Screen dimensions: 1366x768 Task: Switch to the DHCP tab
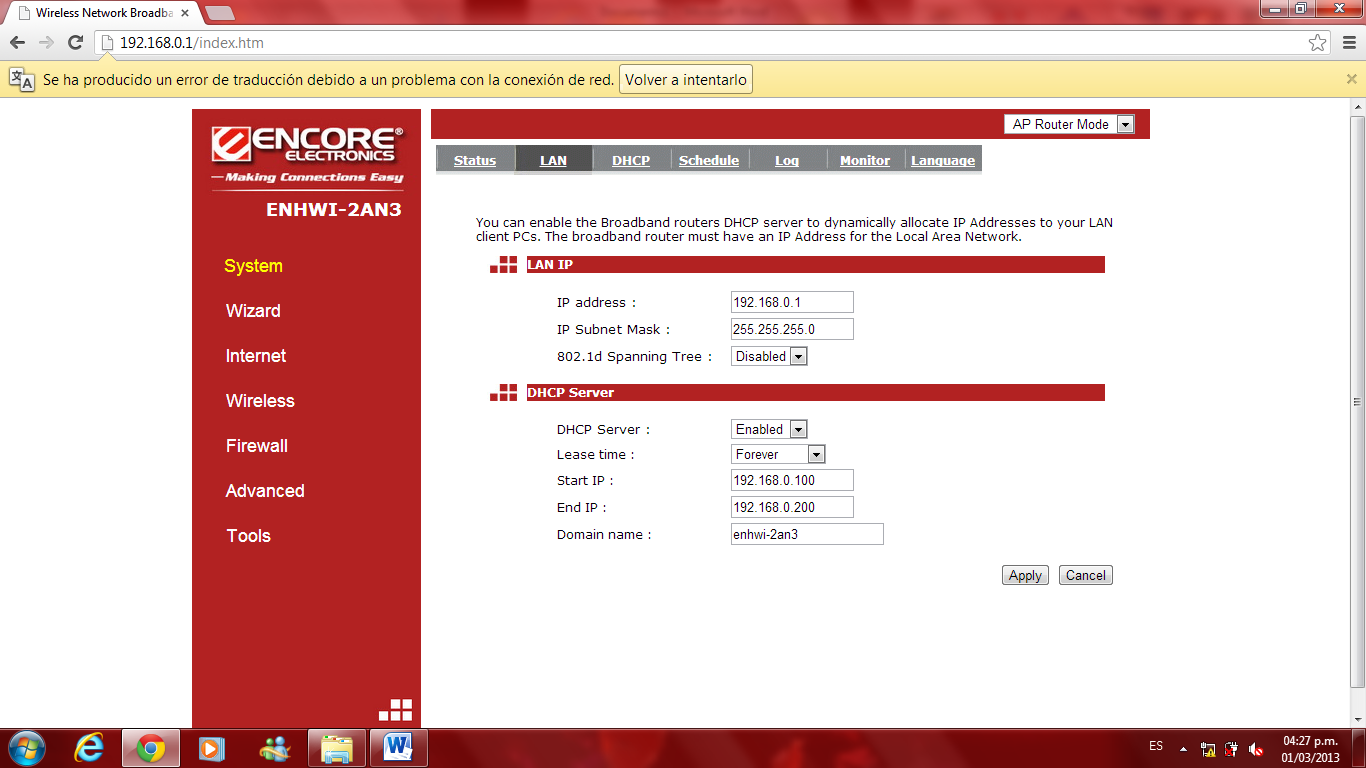[x=630, y=160]
